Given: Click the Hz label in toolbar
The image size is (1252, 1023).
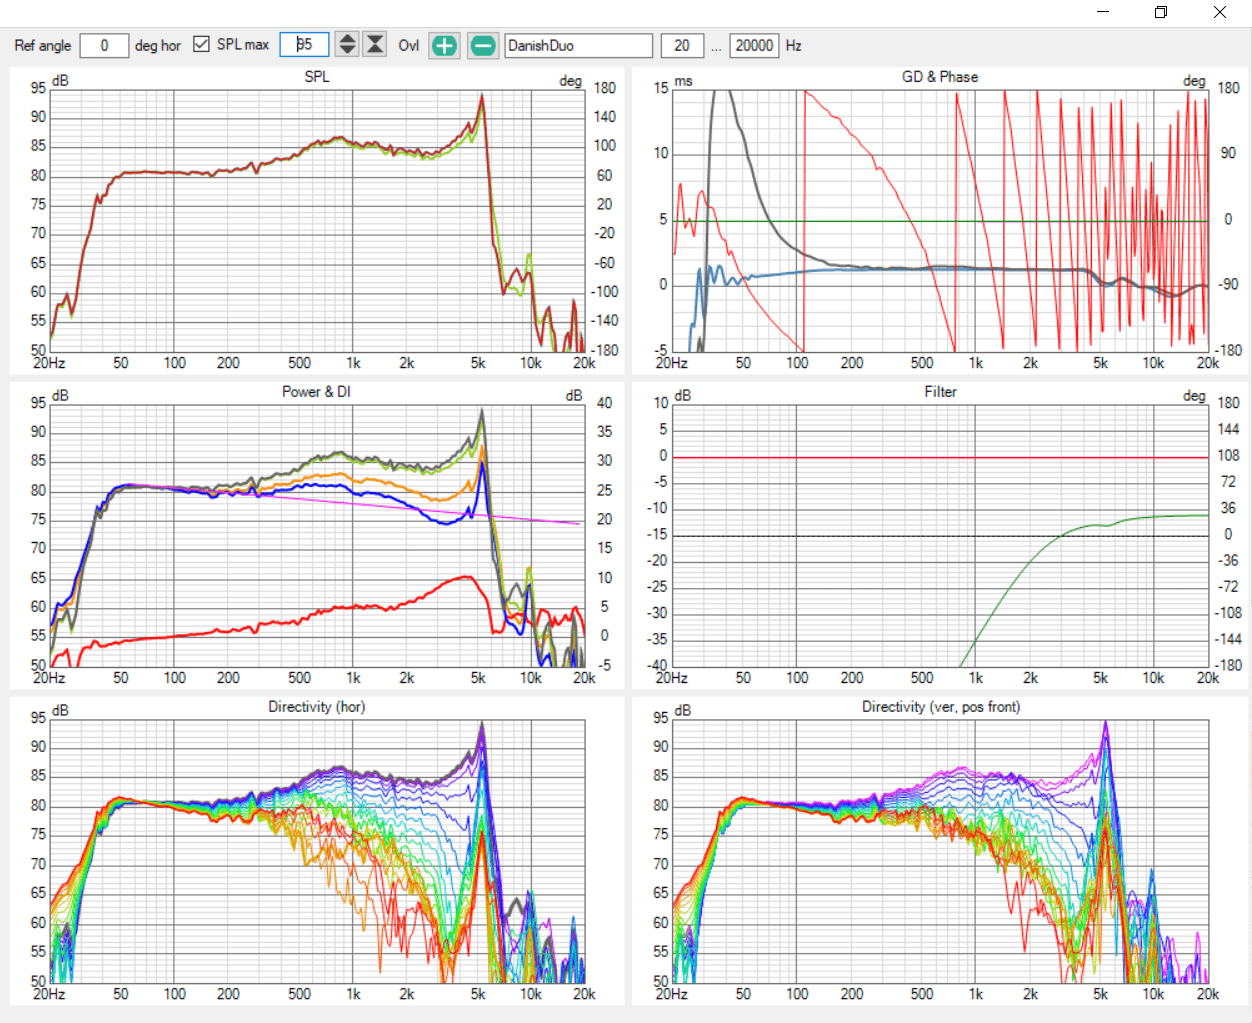Looking at the screenshot, I should tap(794, 45).
